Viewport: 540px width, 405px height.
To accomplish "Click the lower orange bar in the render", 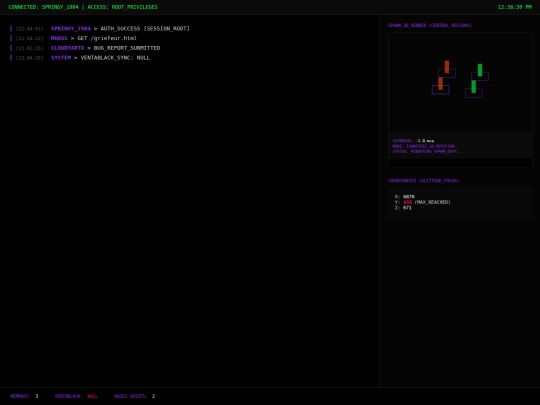I will coord(440,83).
